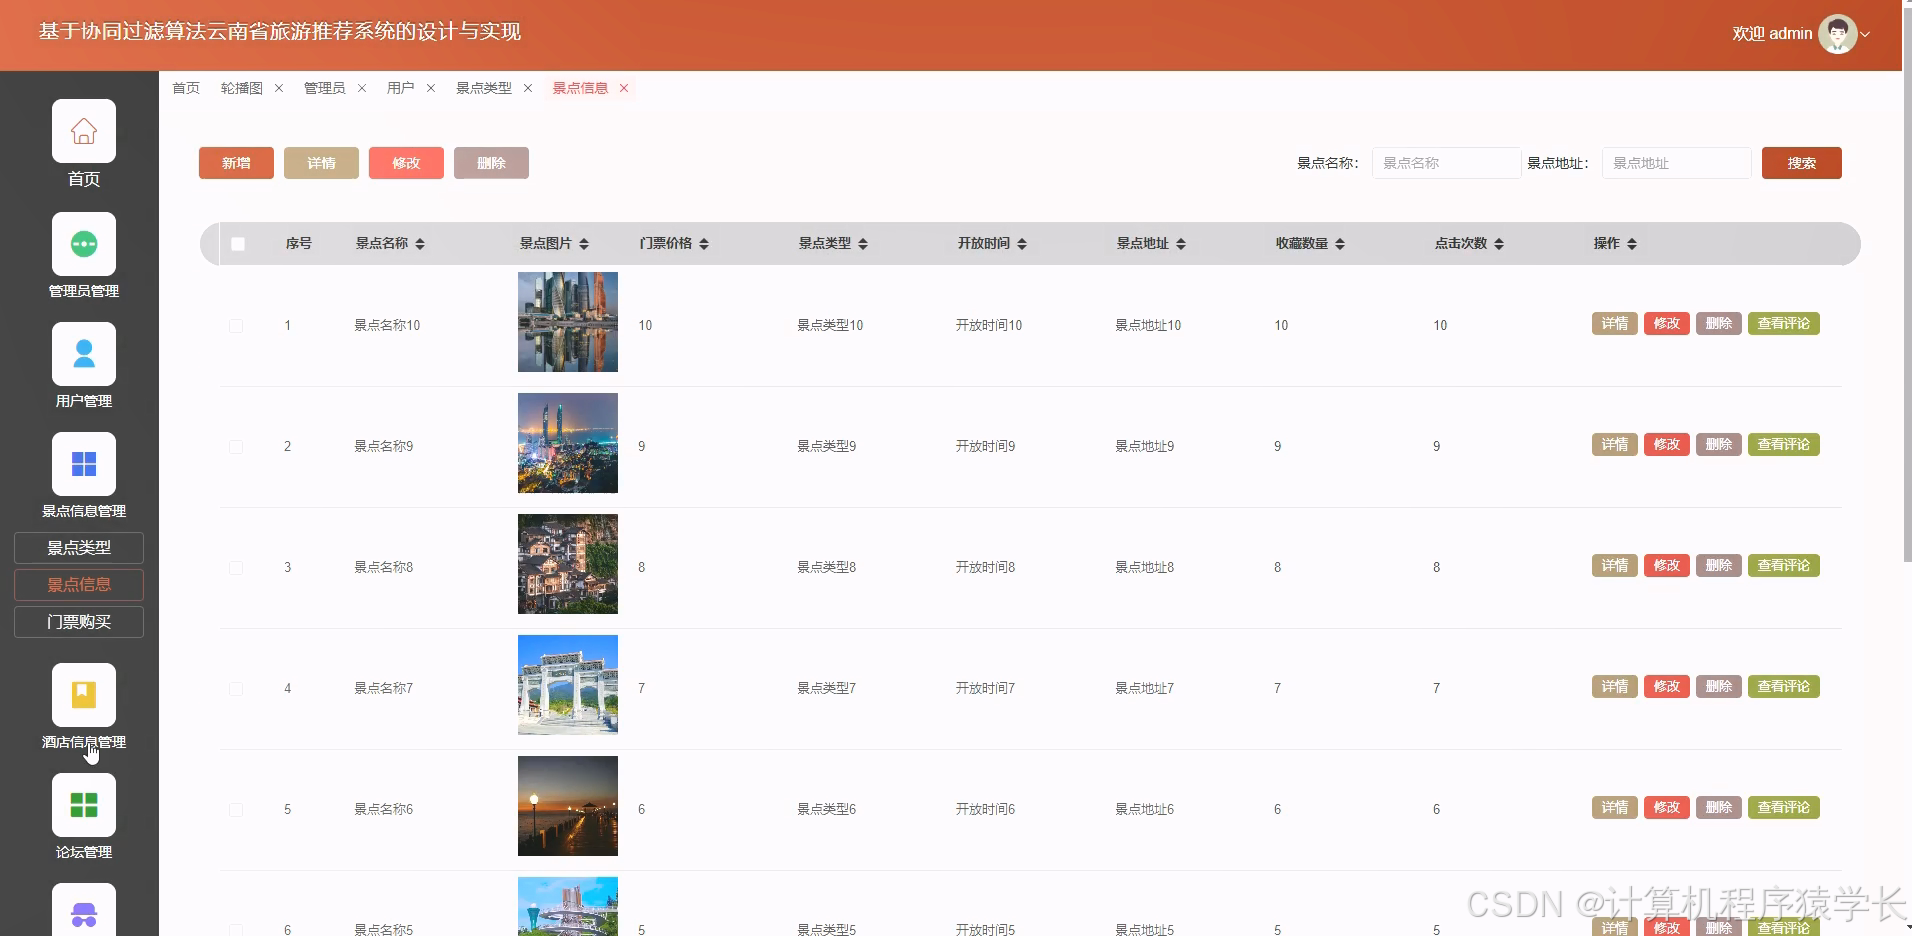Screen dimensions: 1912x936
Task: Open the image thumbnail for 景点名称8
Action: tap(568, 564)
